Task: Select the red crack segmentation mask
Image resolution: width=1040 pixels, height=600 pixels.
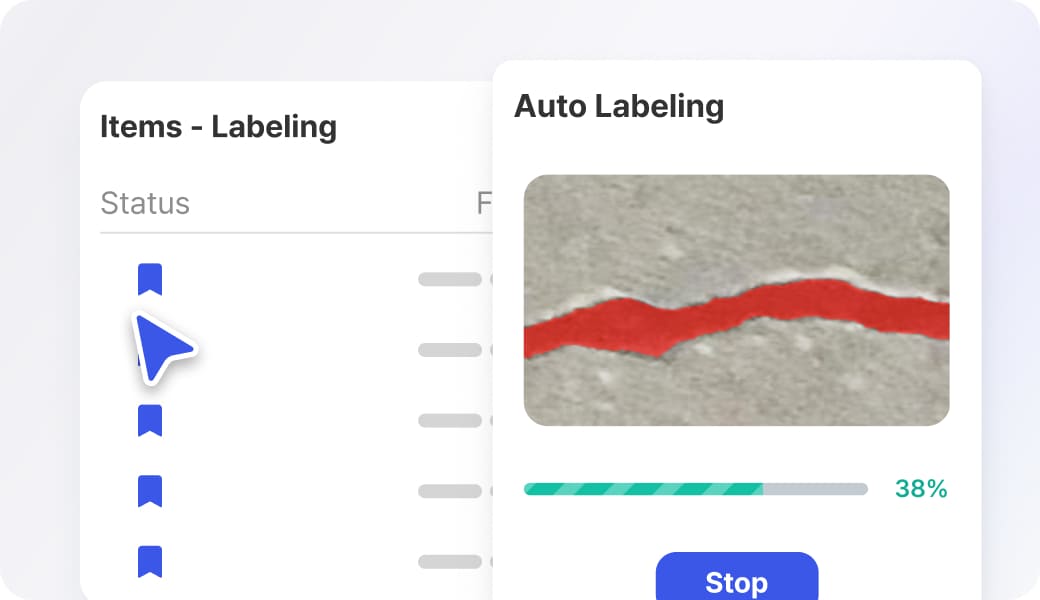Action: point(737,317)
